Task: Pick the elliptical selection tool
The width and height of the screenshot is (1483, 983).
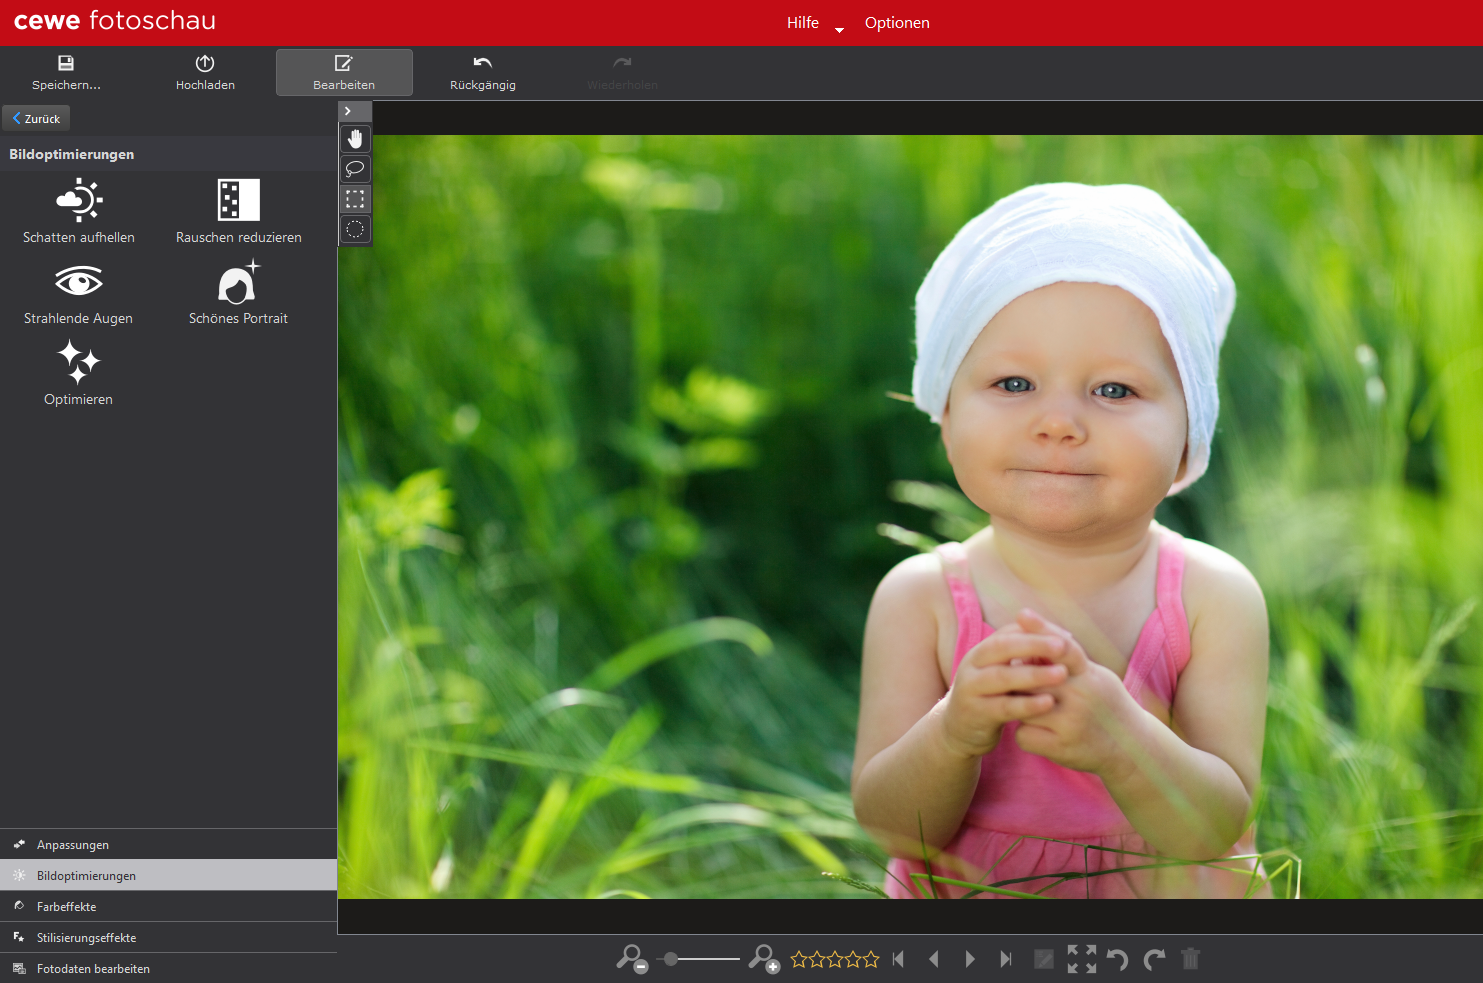Action: coord(355,229)
